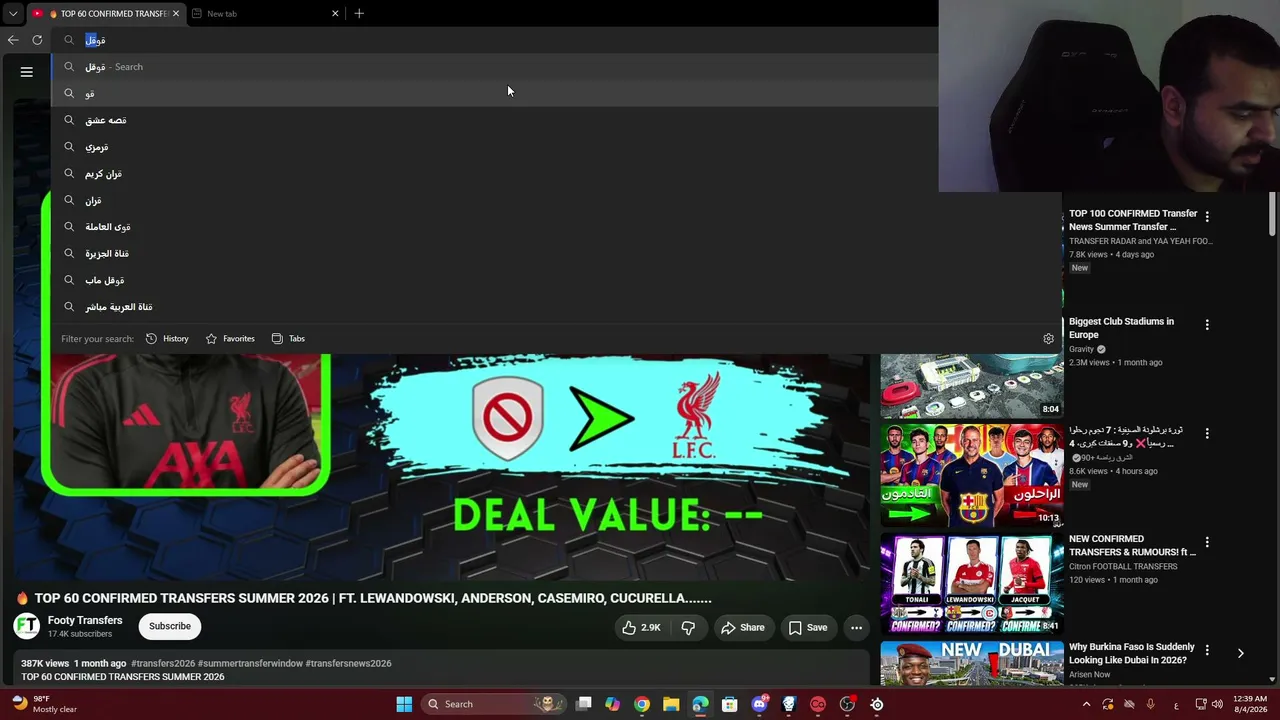The width and height of the screenshot is (1280, 720).
Task: Pick the 'قناة العربية مباشر' suggestion
Action: pyautogui.click(x=556, y=307)
